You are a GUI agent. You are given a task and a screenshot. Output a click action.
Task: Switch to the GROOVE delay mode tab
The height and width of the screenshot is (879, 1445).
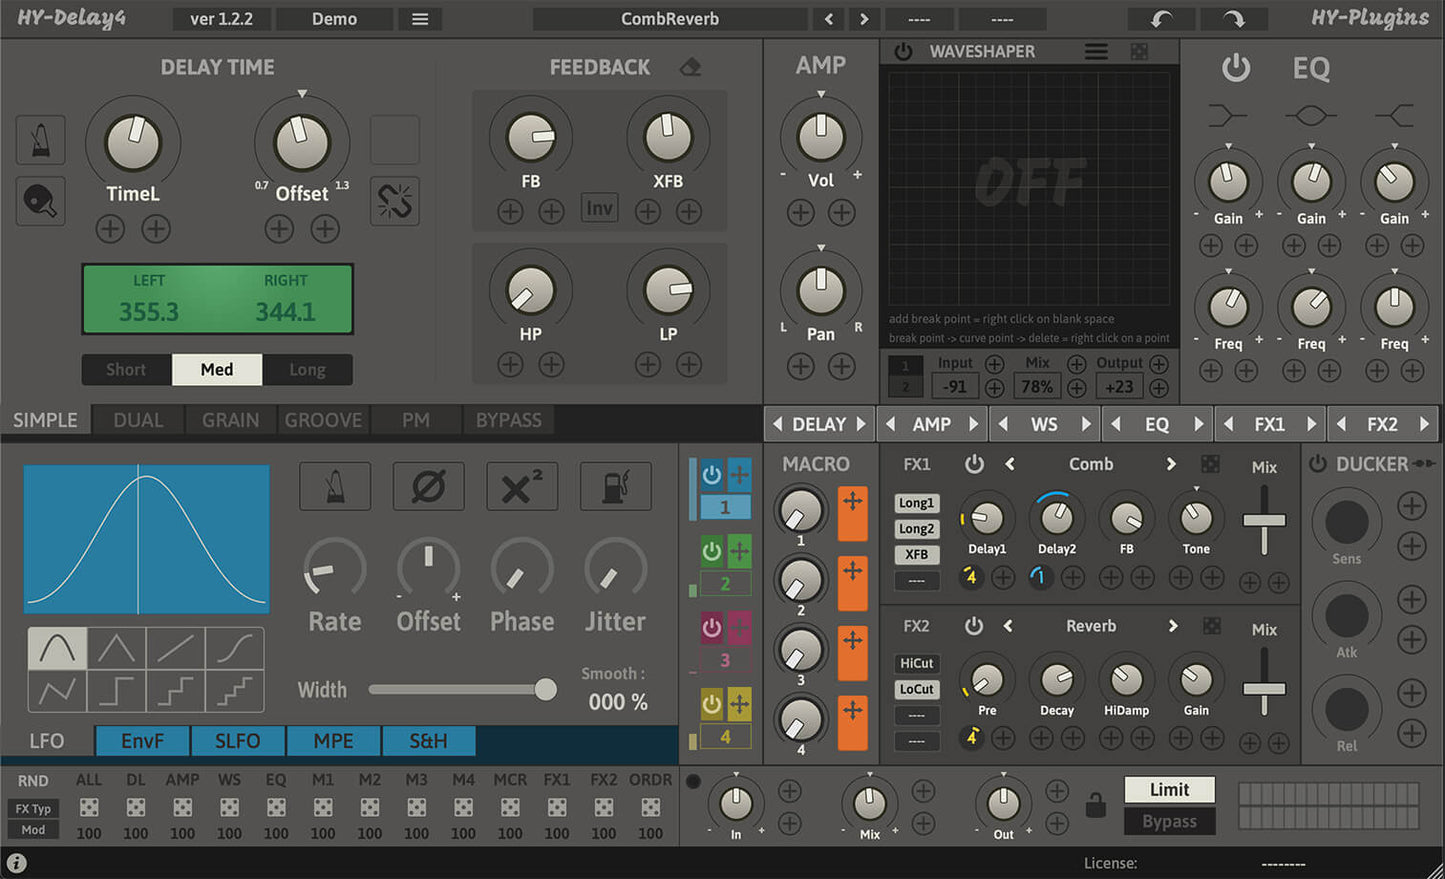point(324,420)
